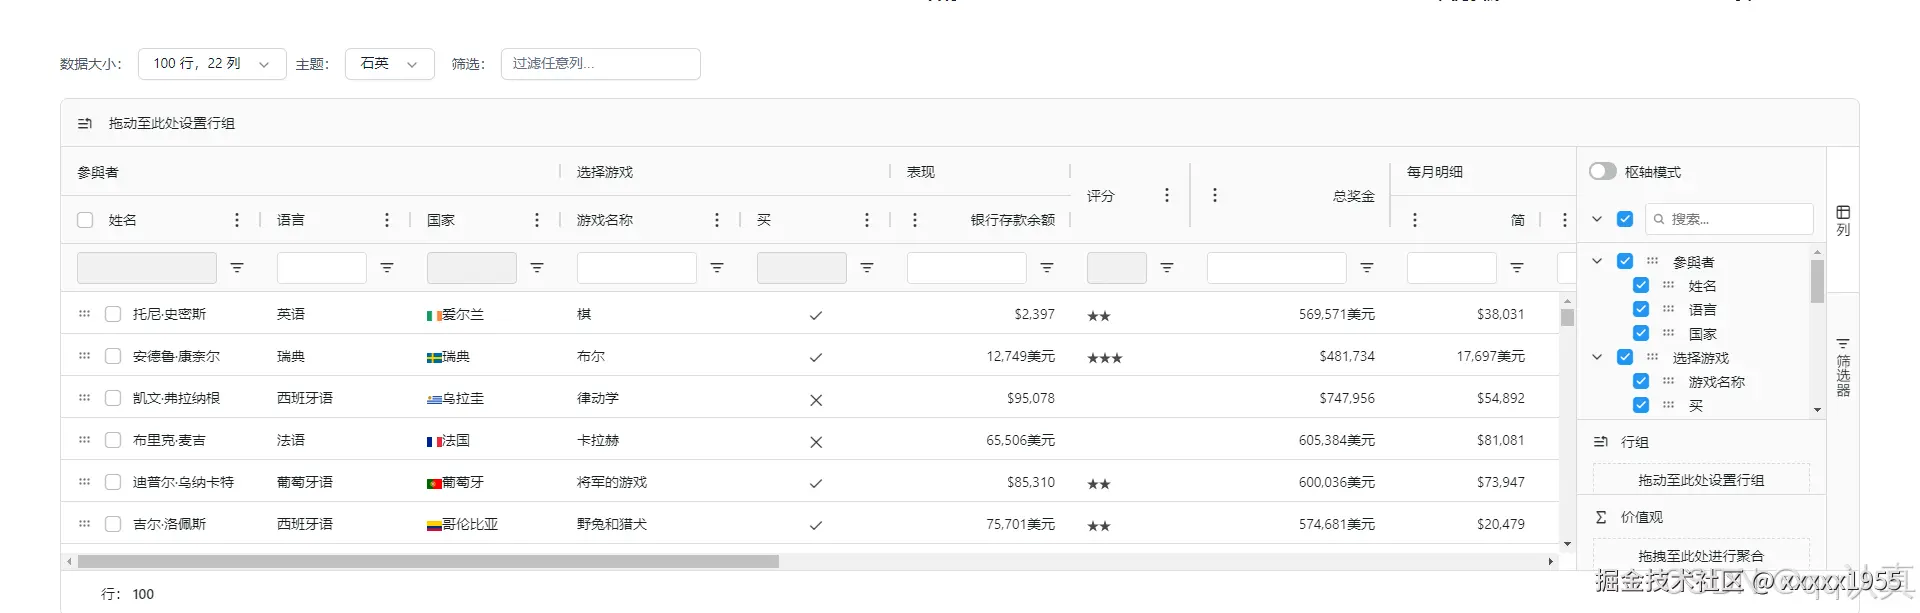Click drag handle for 托尼·史密斯 row
Viewport: 1920px width, 613px height.
(85, 314)
